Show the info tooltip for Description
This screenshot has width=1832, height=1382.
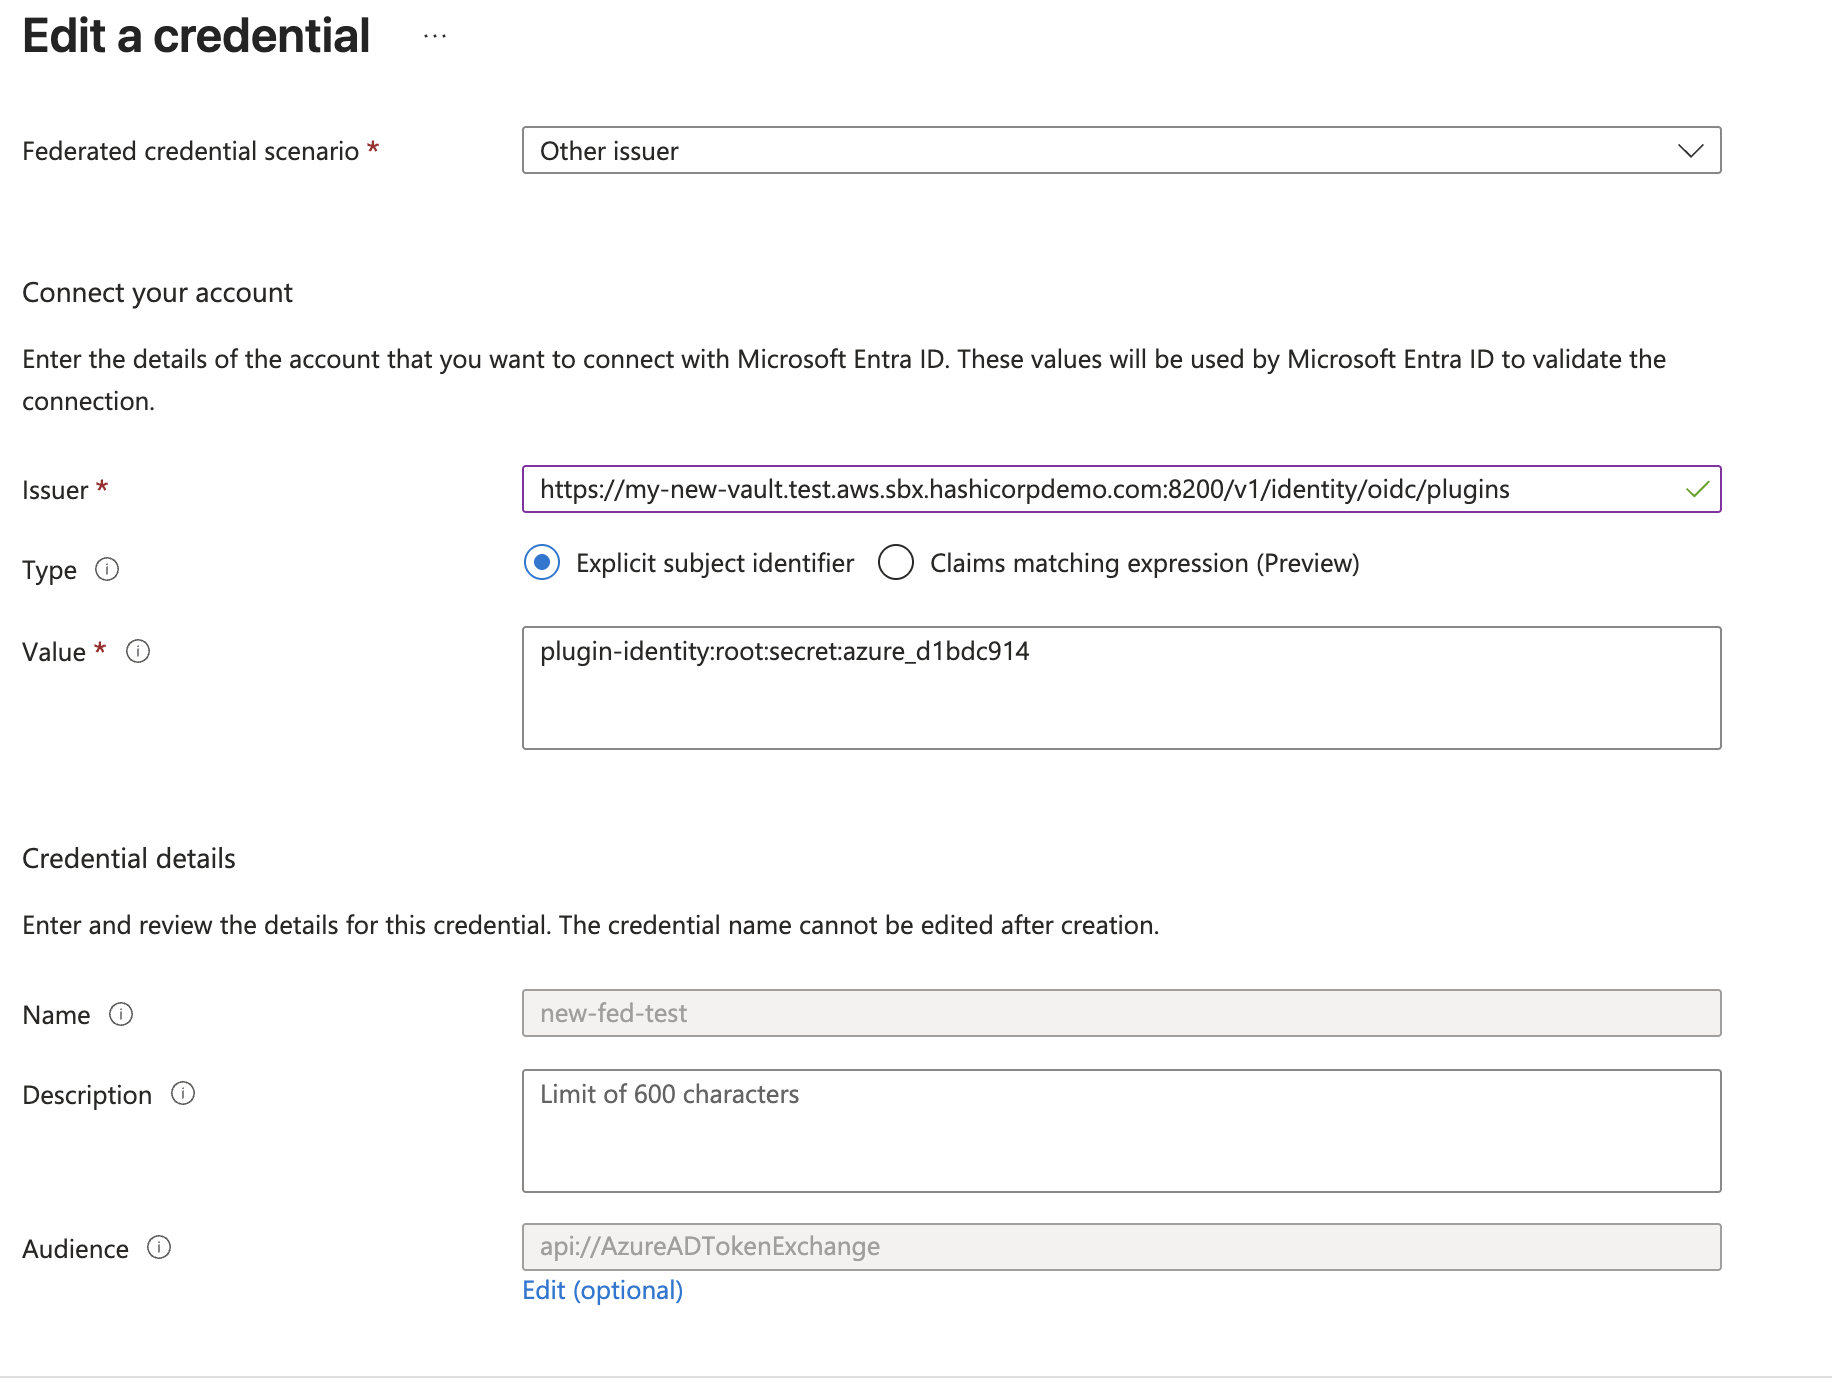(183, 1093)
